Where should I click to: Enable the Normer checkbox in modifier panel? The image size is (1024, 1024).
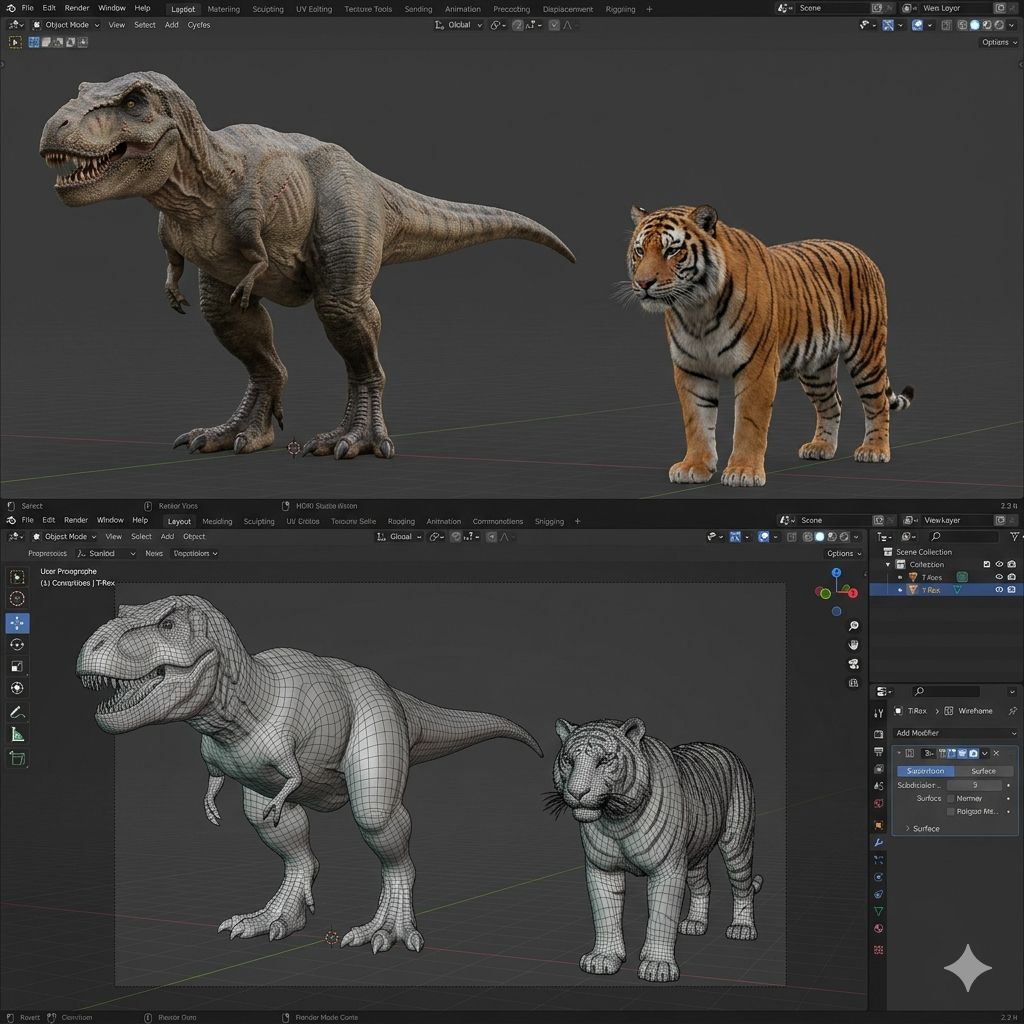[x=951, y=798]
